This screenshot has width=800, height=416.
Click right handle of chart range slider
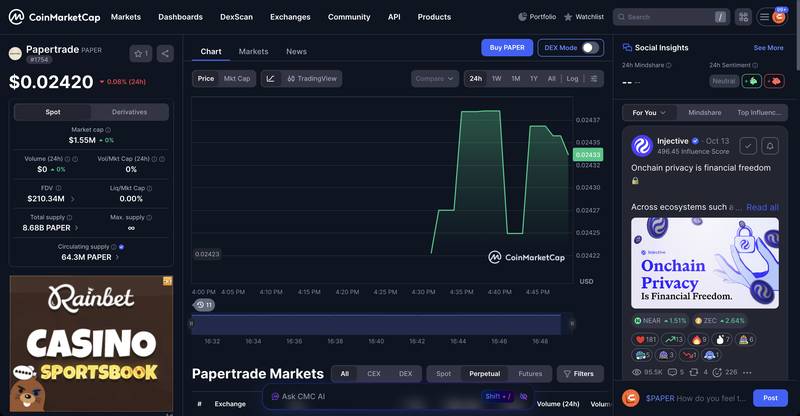(572, 323)
